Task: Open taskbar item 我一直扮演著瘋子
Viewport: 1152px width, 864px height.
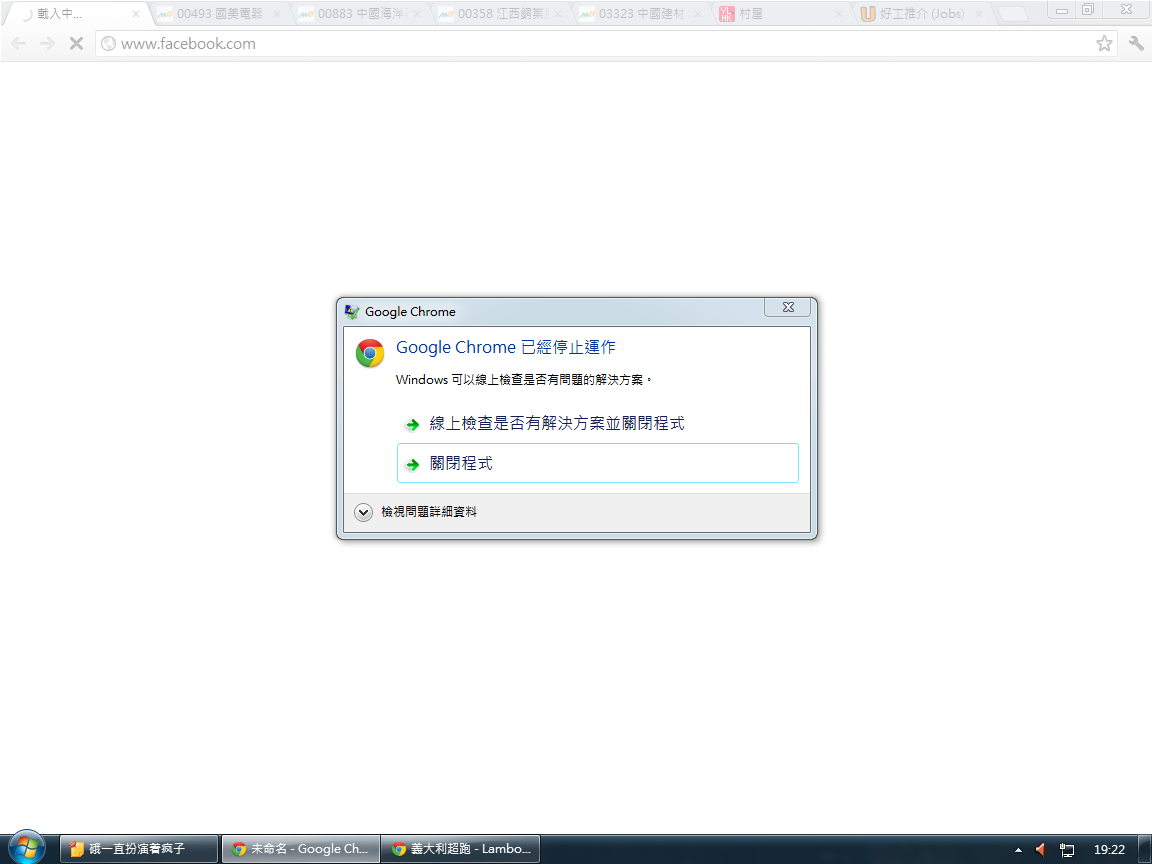Action: pyautogui.click(x=139, y=849)
